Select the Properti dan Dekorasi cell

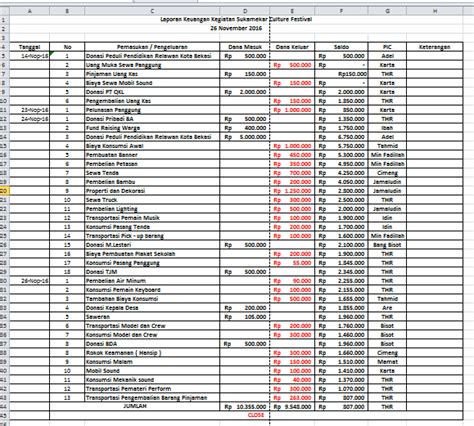pyautogui.click(x=152, y=191)
